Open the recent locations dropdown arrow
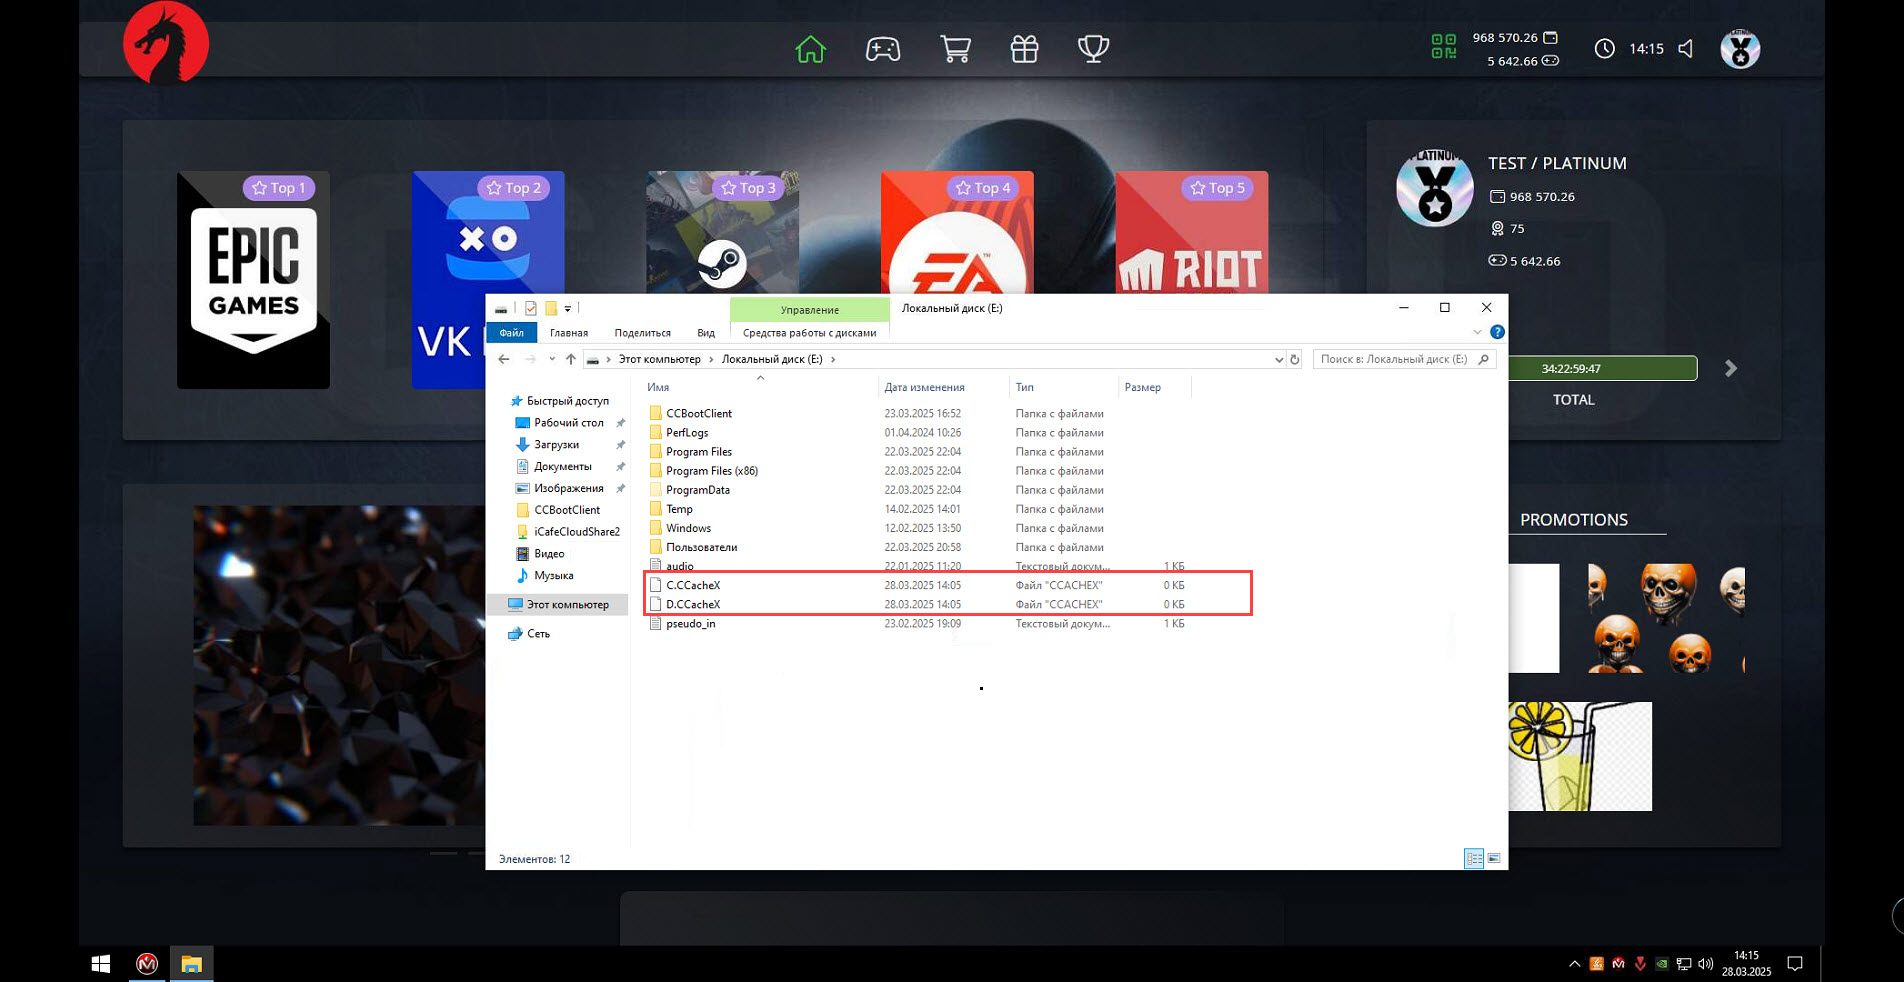 pyautogui.click(x=551, y=360)
